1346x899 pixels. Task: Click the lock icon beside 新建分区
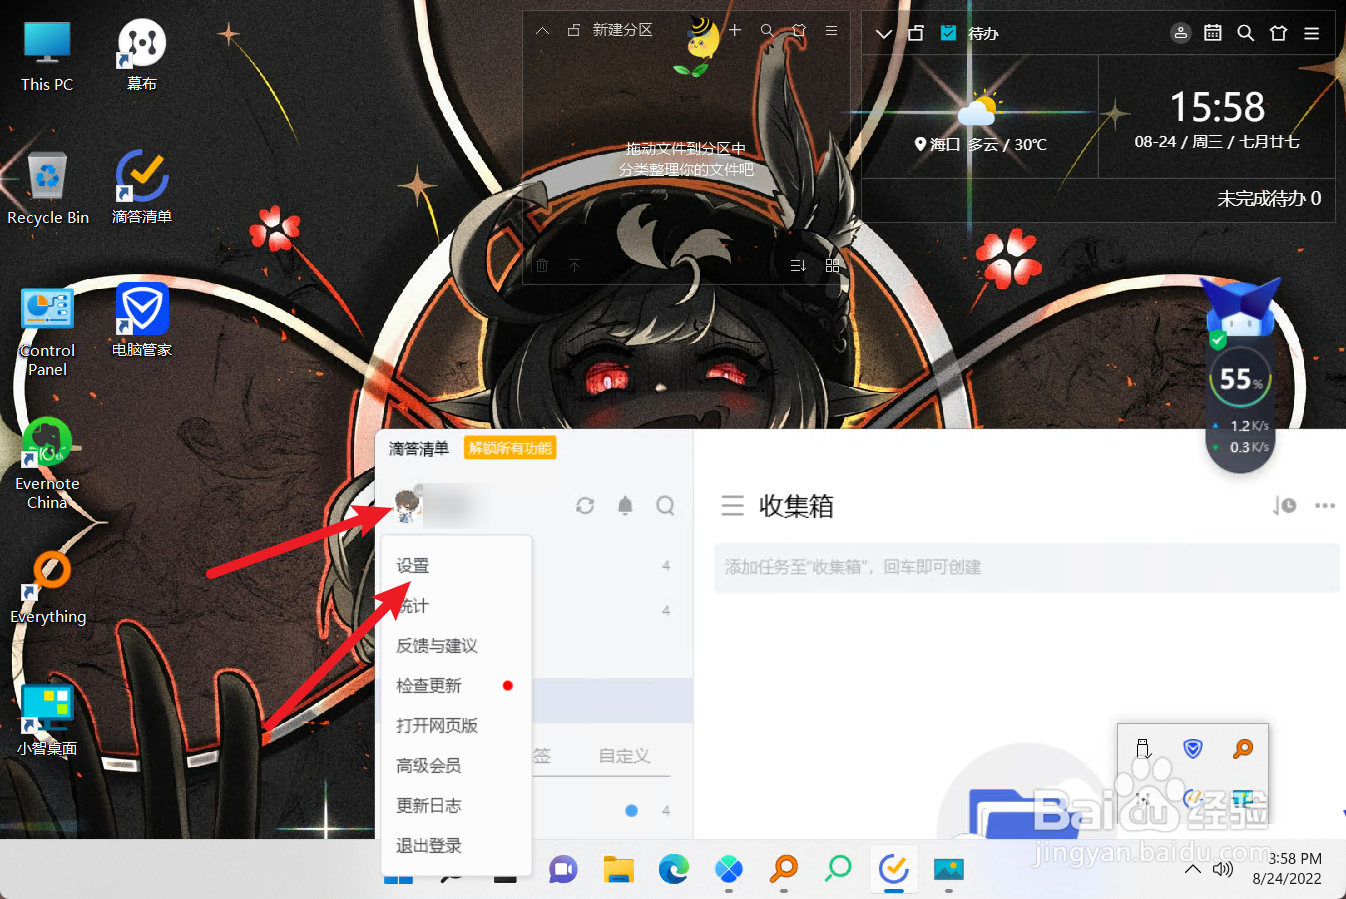click(573, 31)
